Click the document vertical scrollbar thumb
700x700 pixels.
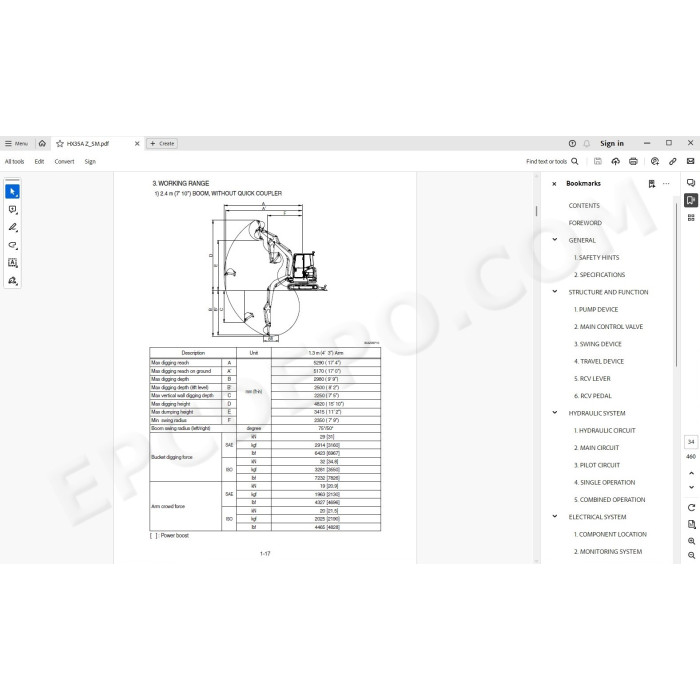tap(536, 211)
